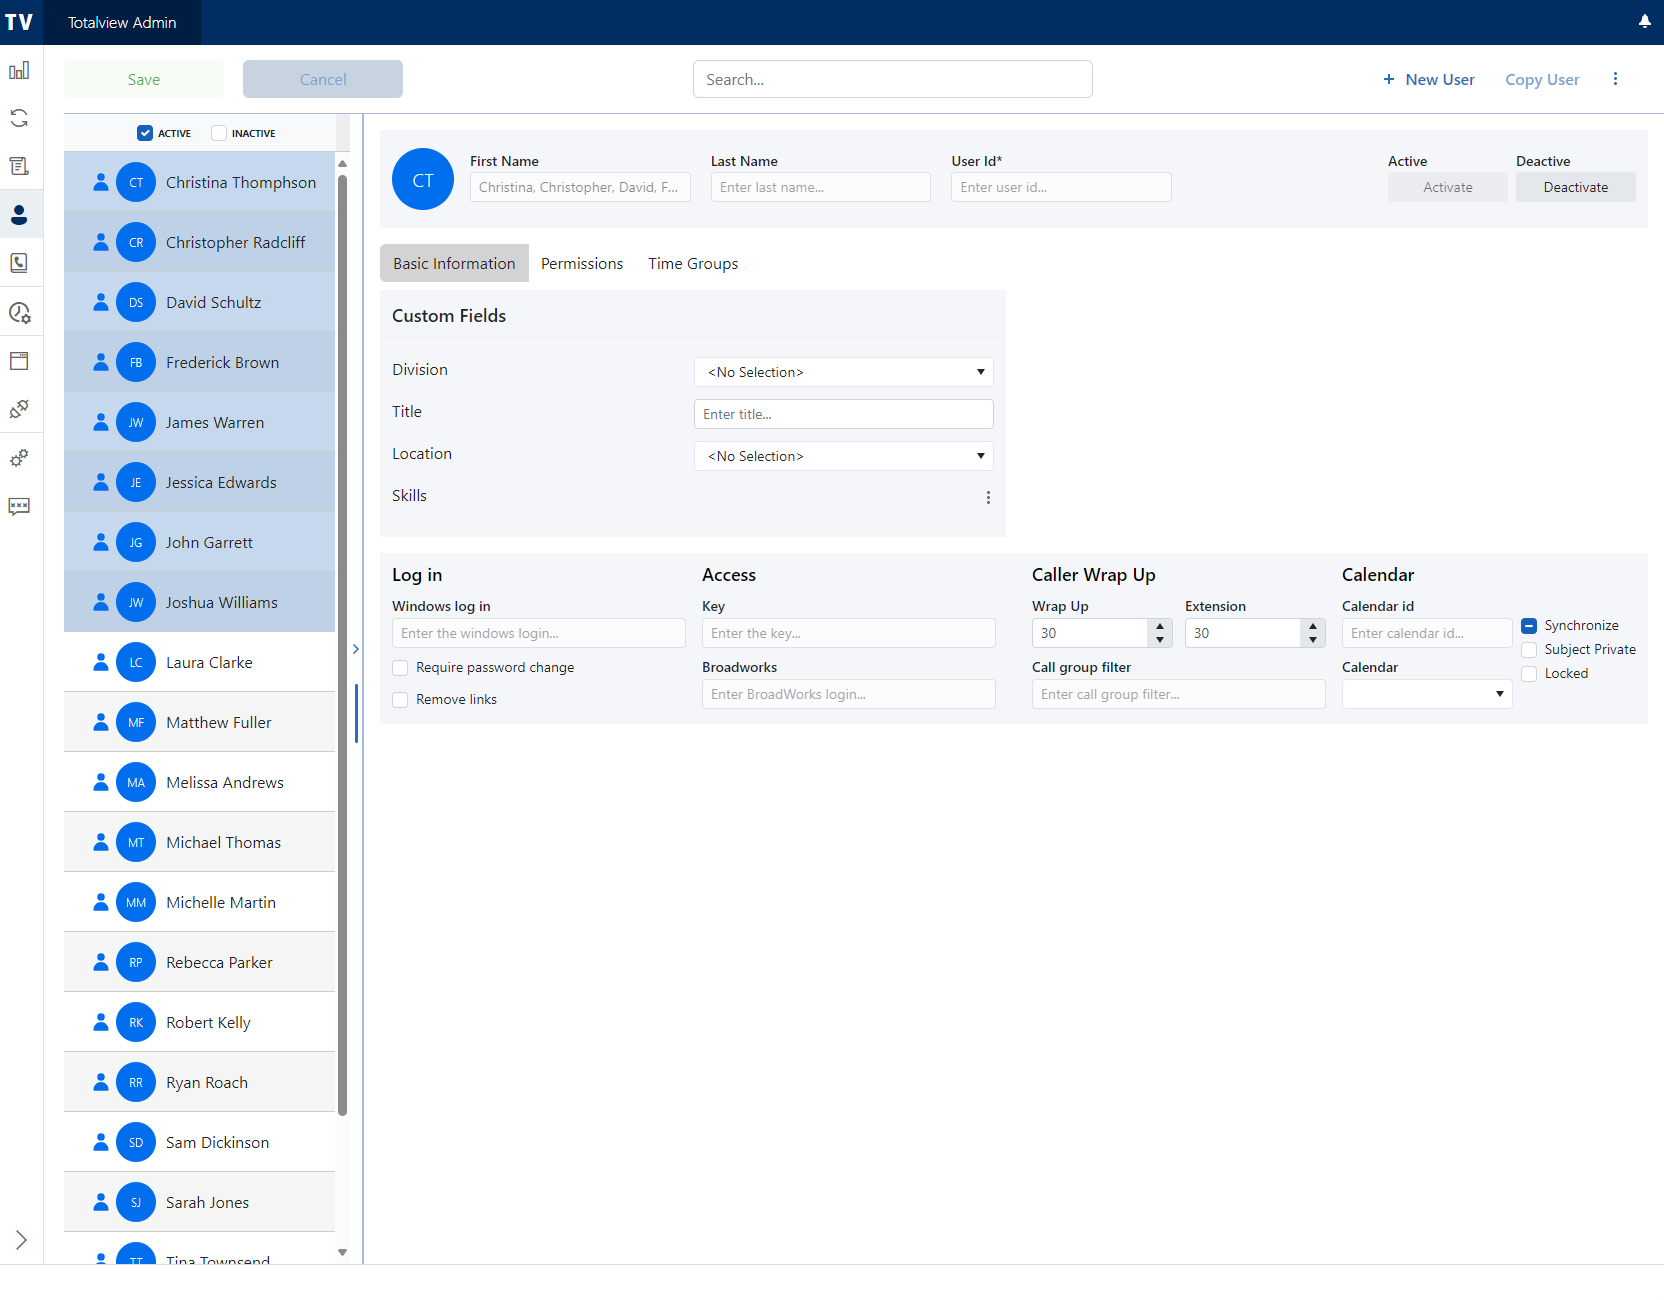The height and width of the screenshot is (1300, 1664).
Task: Open the reports list sidebar icon
Action: coord(19,166)
